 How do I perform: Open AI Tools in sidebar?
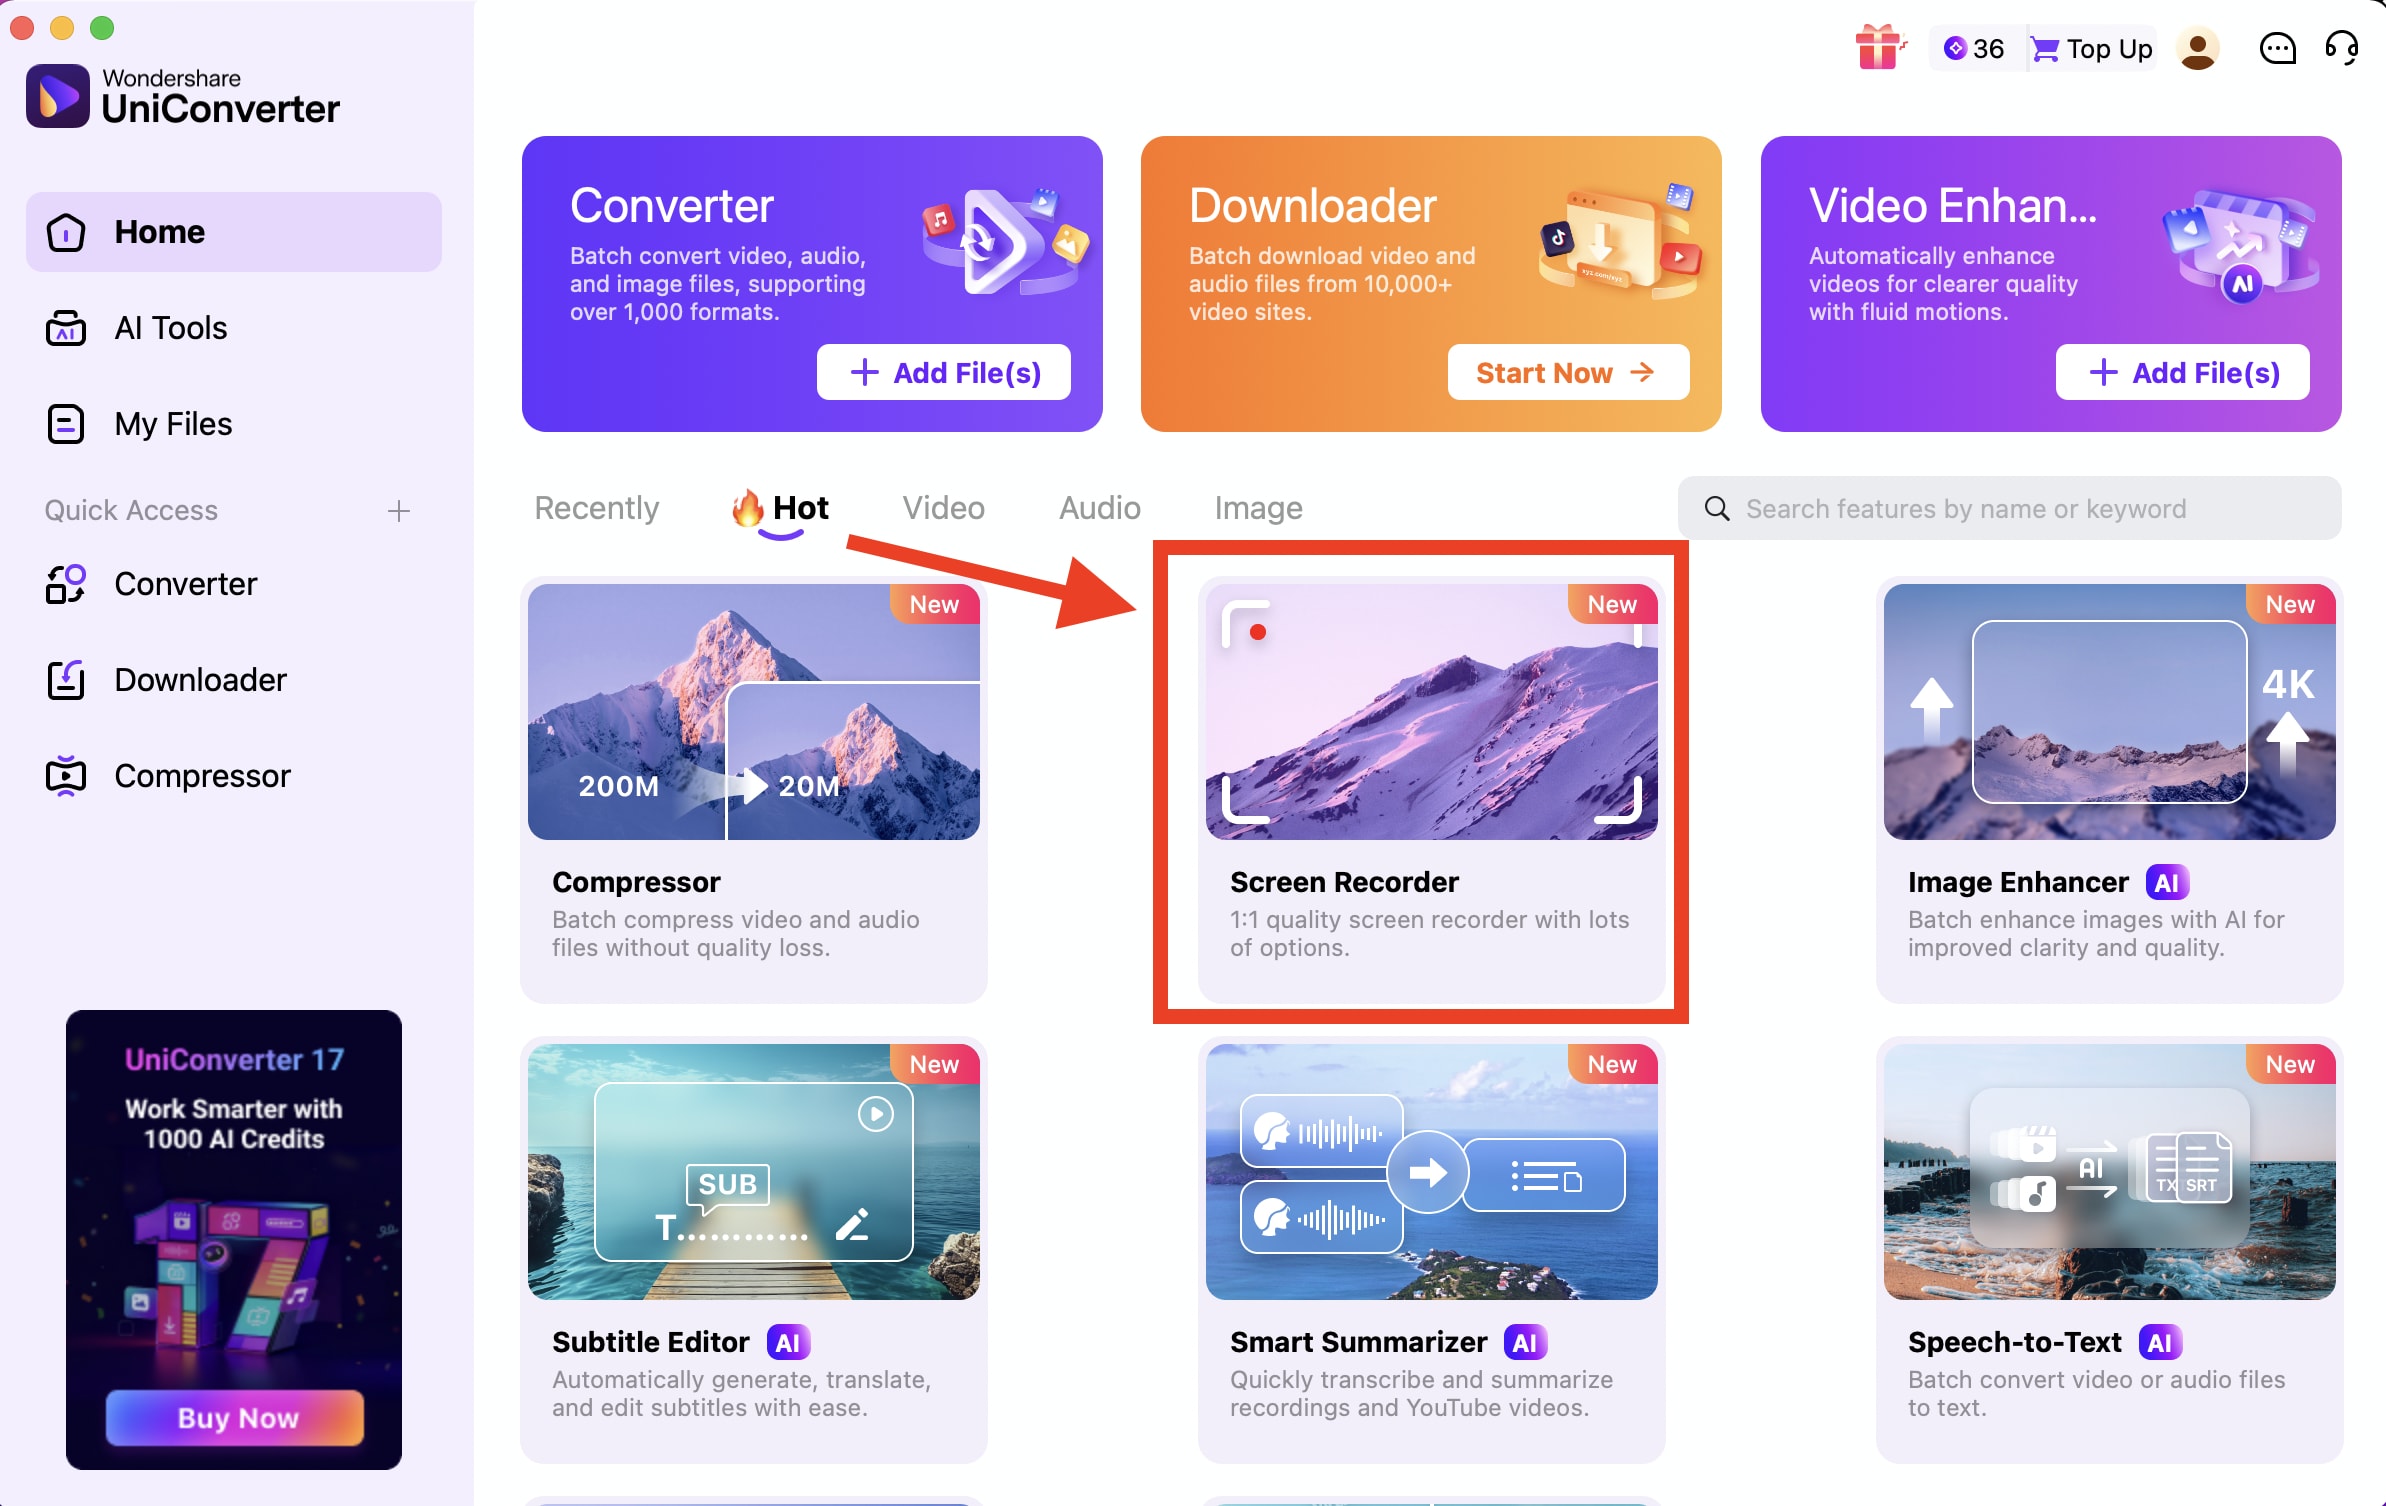(170, 328)
